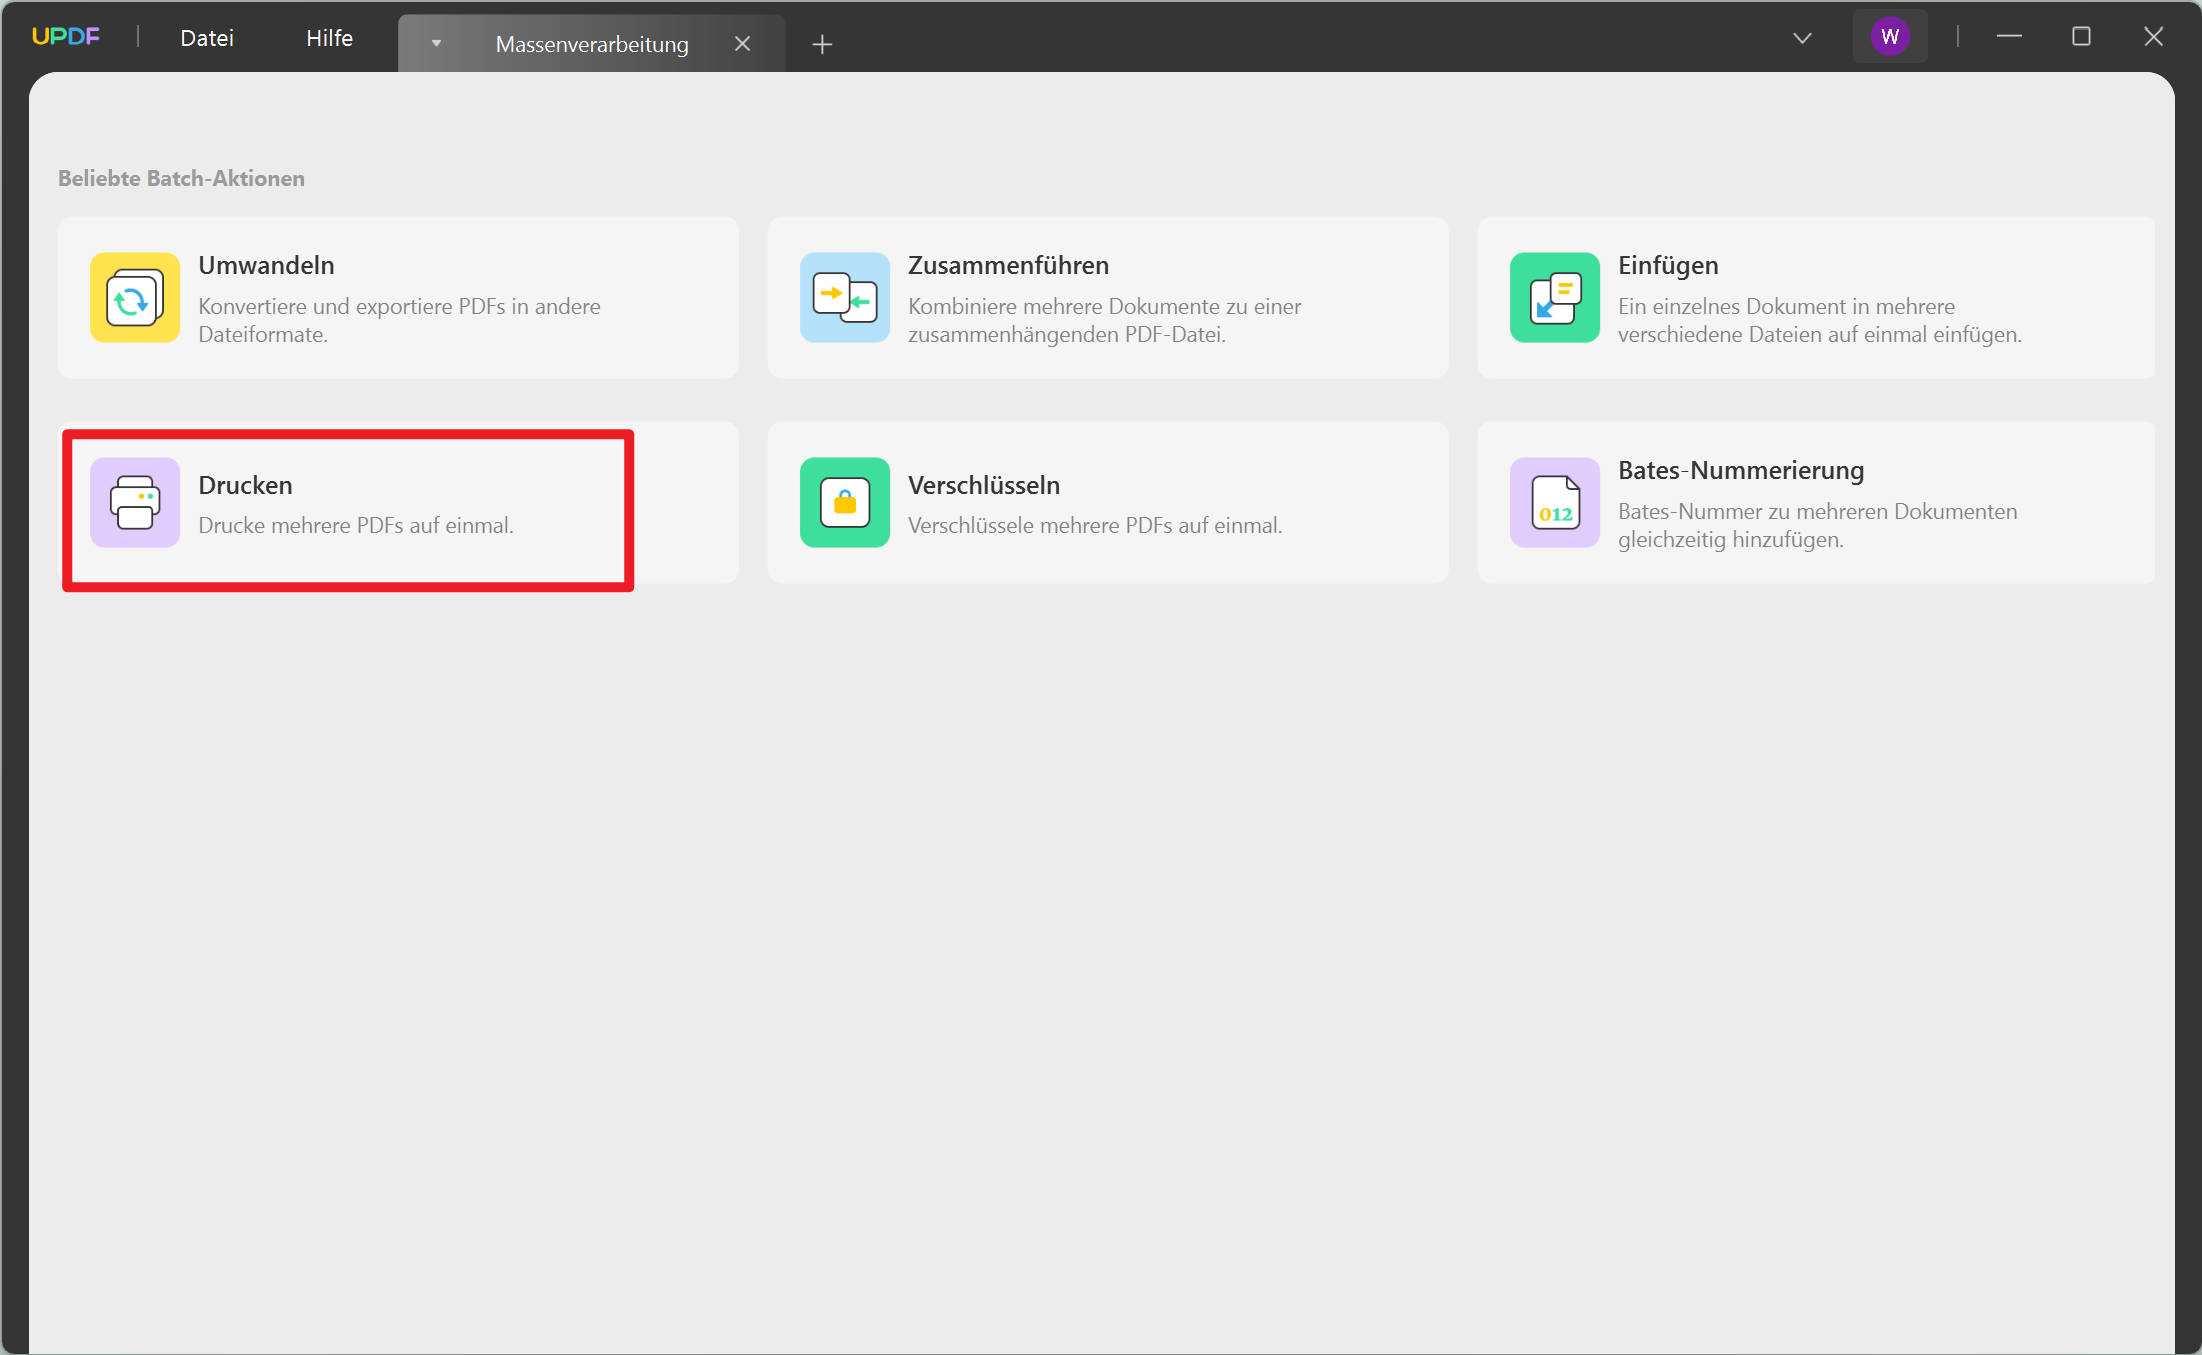Click the yellow Umwandeln convert icon
The width and height of the screenshot is (2202, 1355).
tap(135, 298)
